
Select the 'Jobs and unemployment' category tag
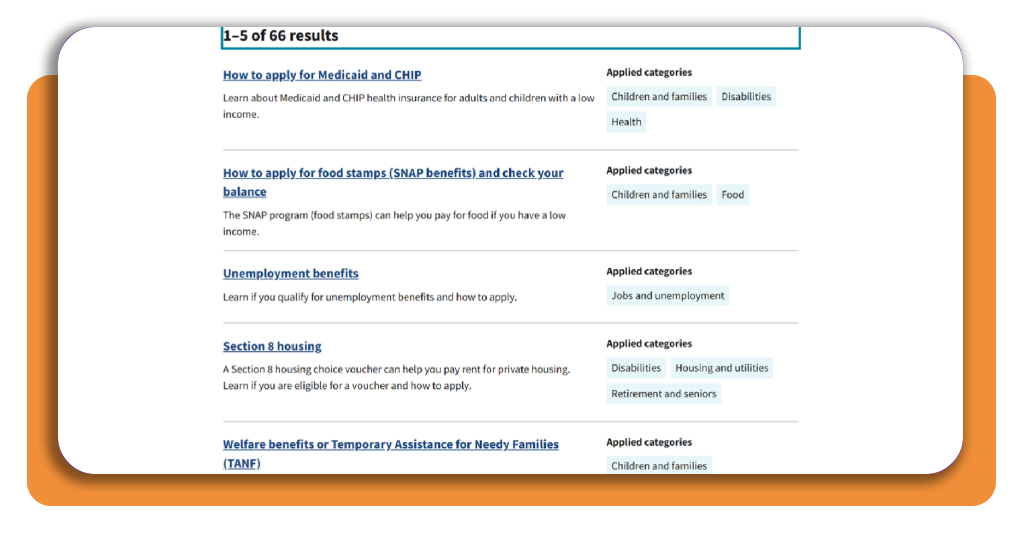667,296
